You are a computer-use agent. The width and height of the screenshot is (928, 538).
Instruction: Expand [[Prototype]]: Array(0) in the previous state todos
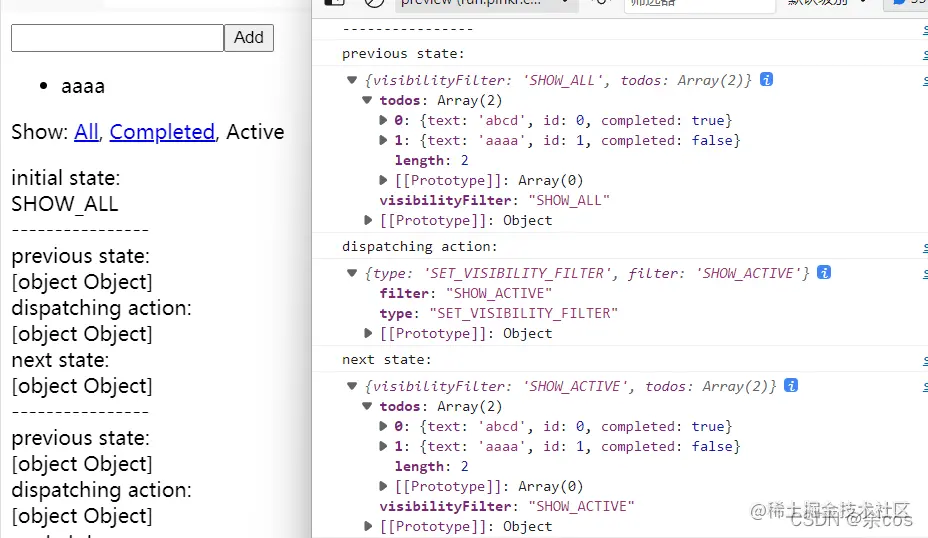click(x=383, y=180)
